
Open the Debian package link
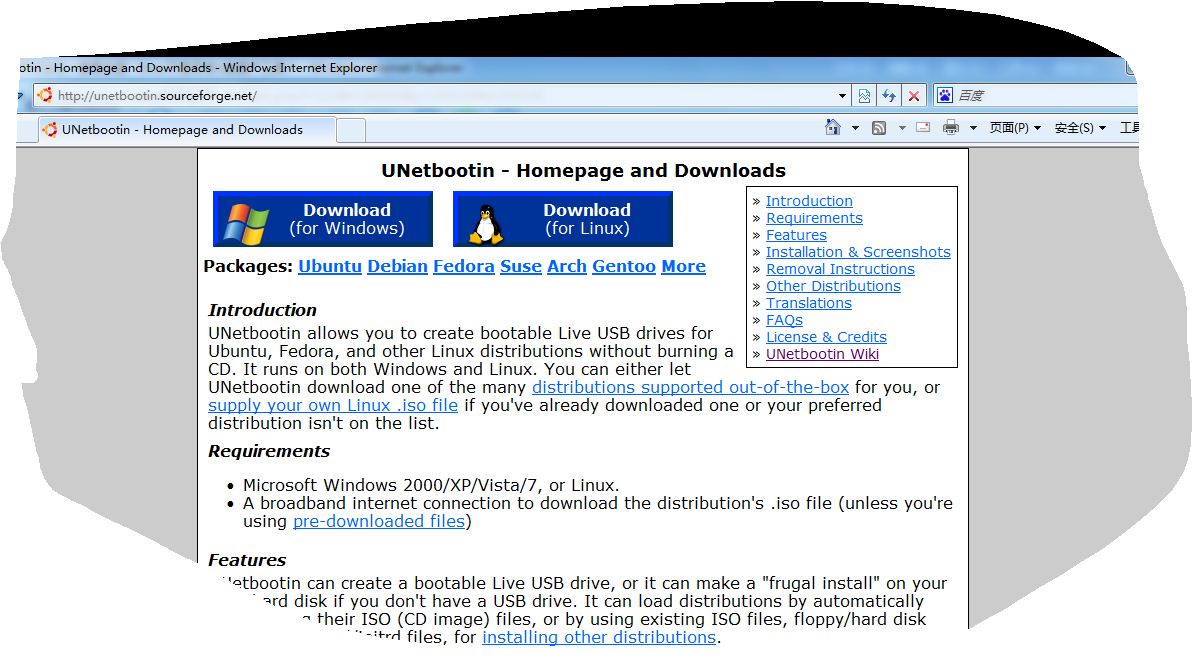[x=398, y=266]
